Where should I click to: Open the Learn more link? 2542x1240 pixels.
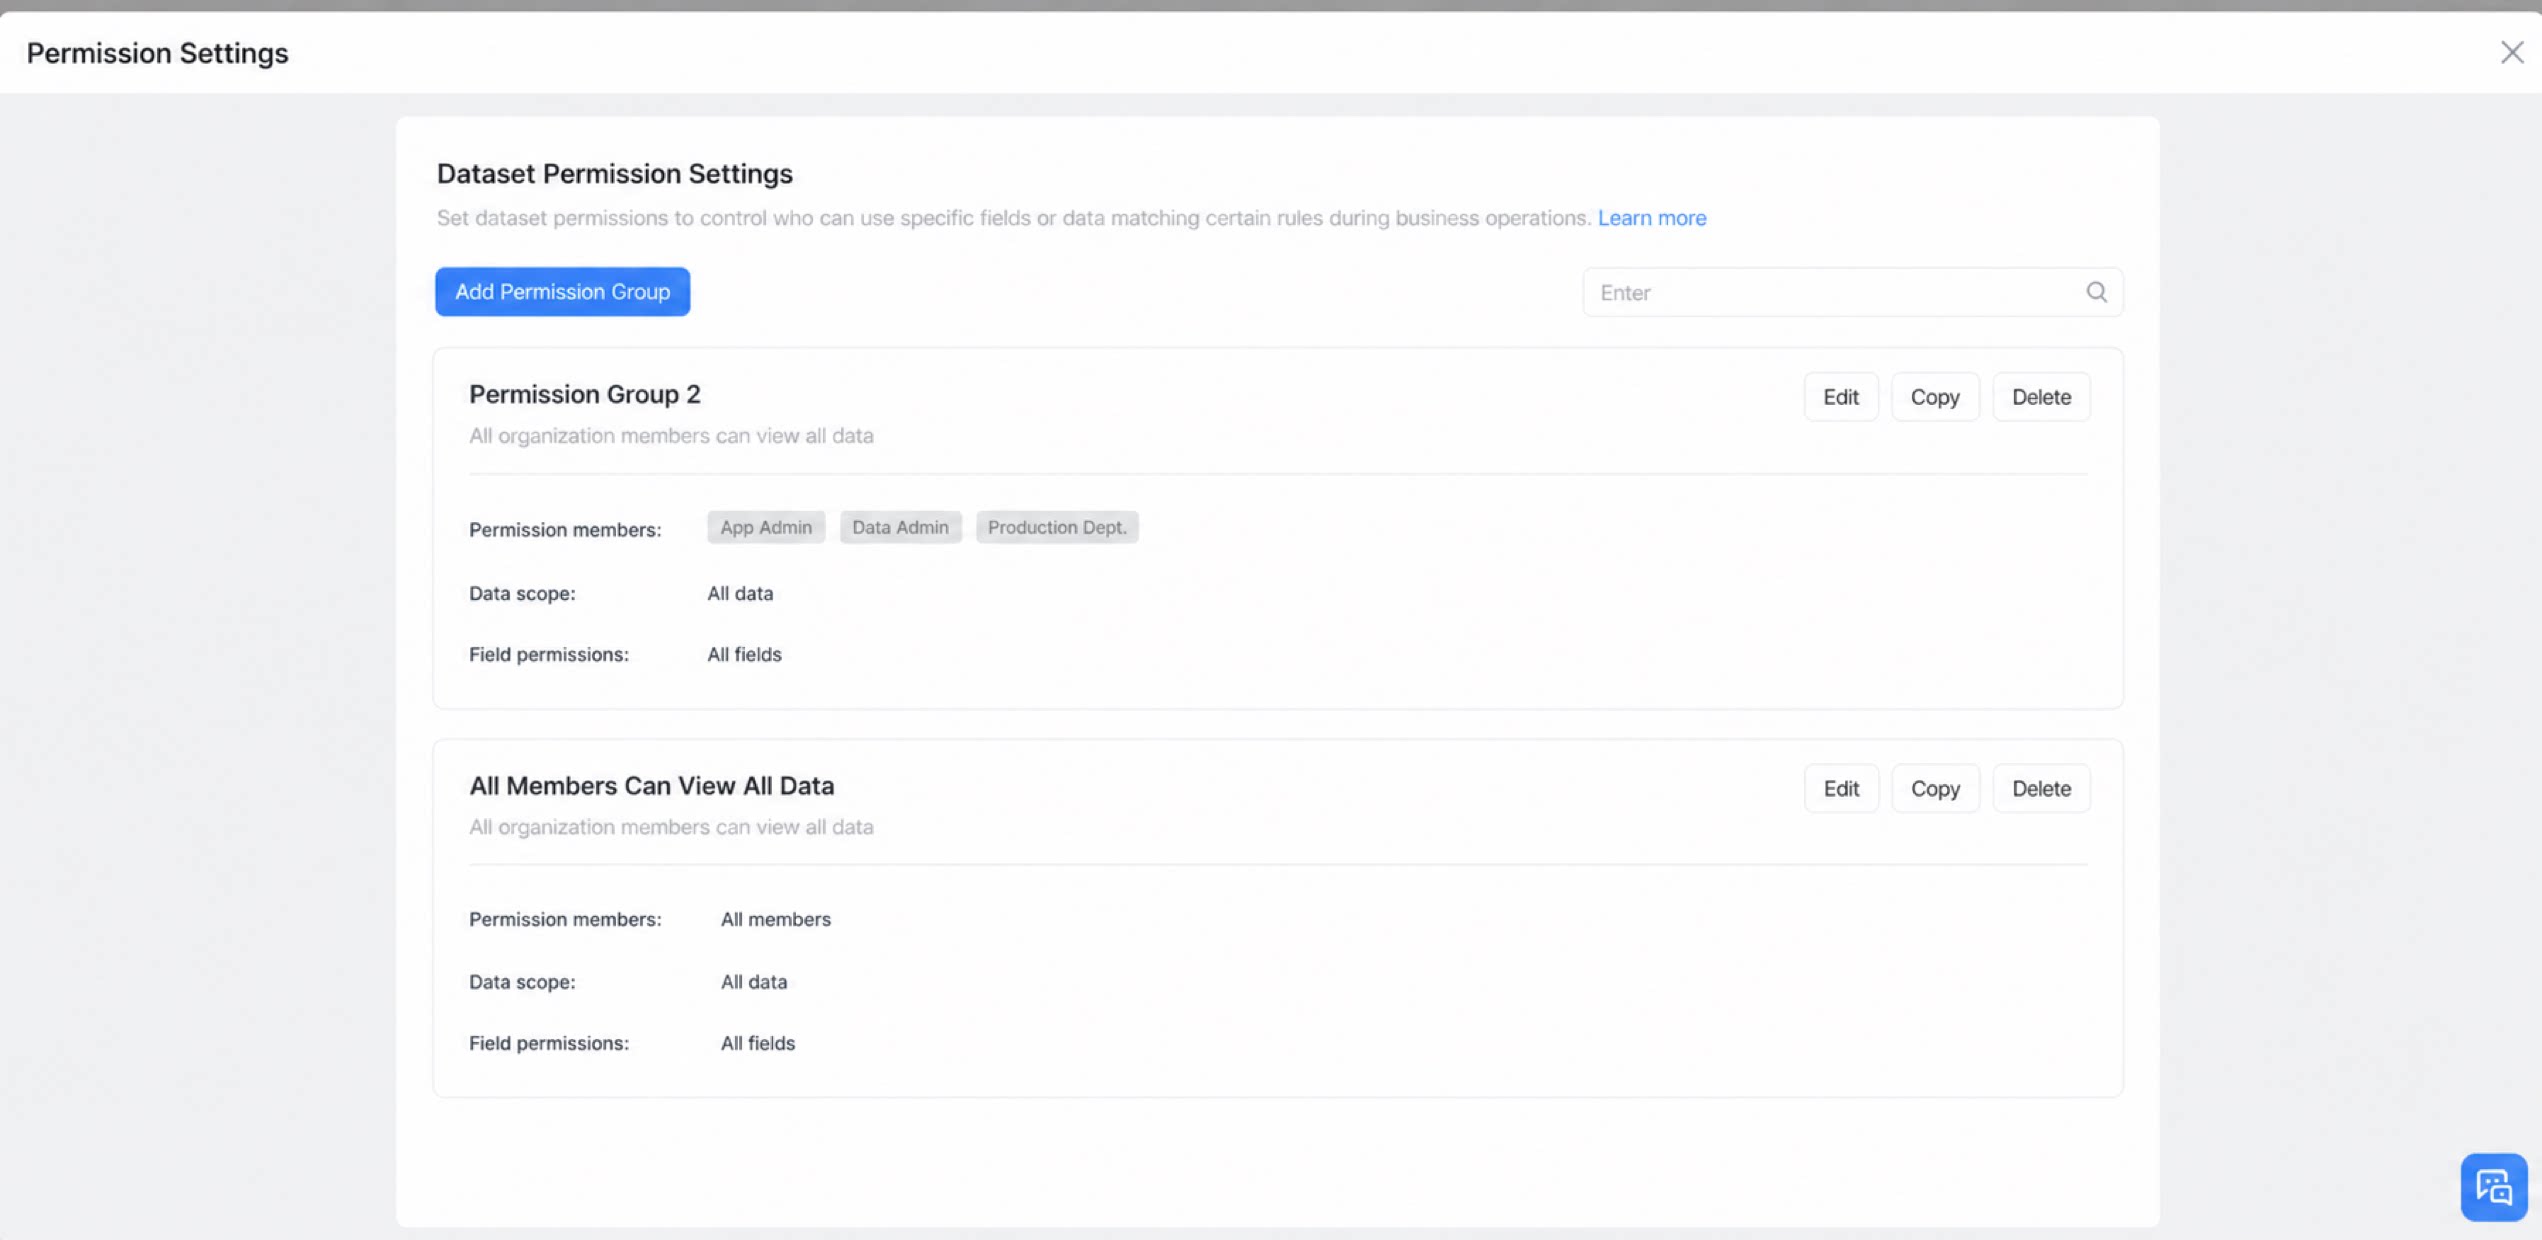(1652, 218)
